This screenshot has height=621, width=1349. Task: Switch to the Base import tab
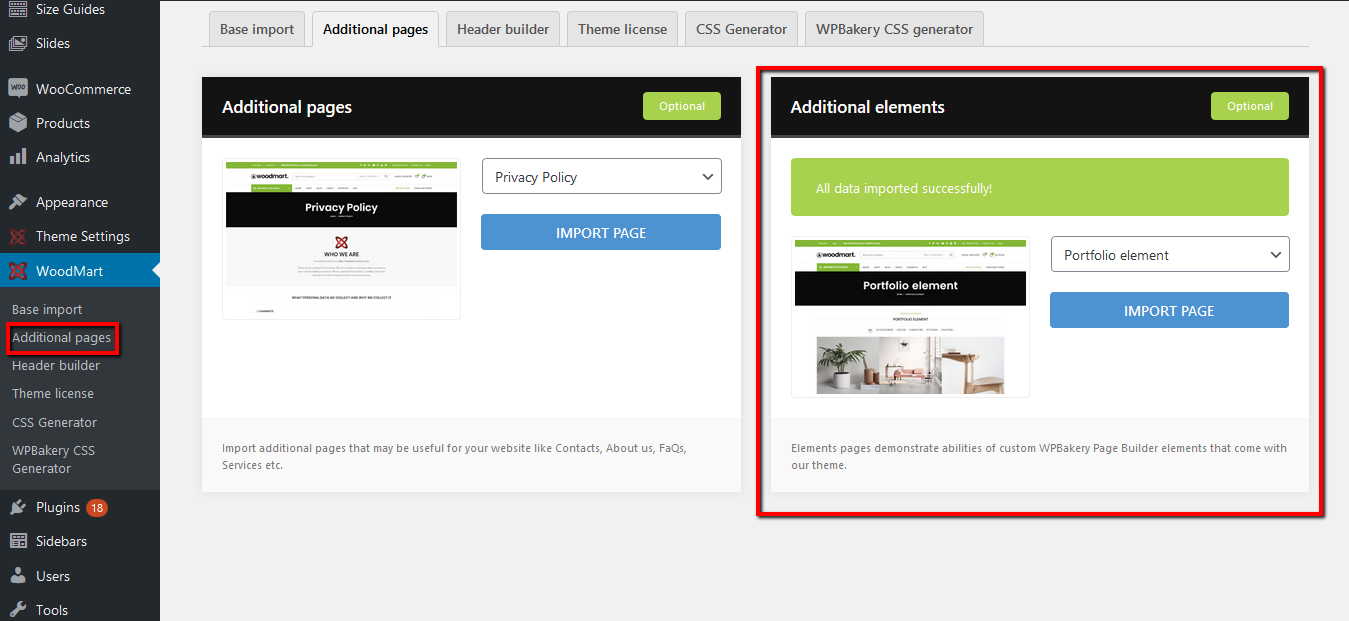point(257,29)
